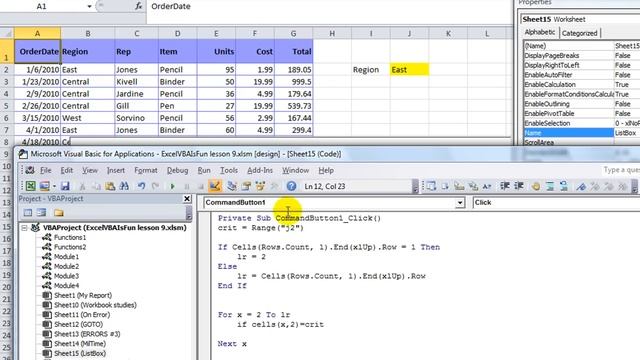Toggle Folders in the Project panel
The width and height of the screenshot is (640, 360).
[x=59, y=213]
